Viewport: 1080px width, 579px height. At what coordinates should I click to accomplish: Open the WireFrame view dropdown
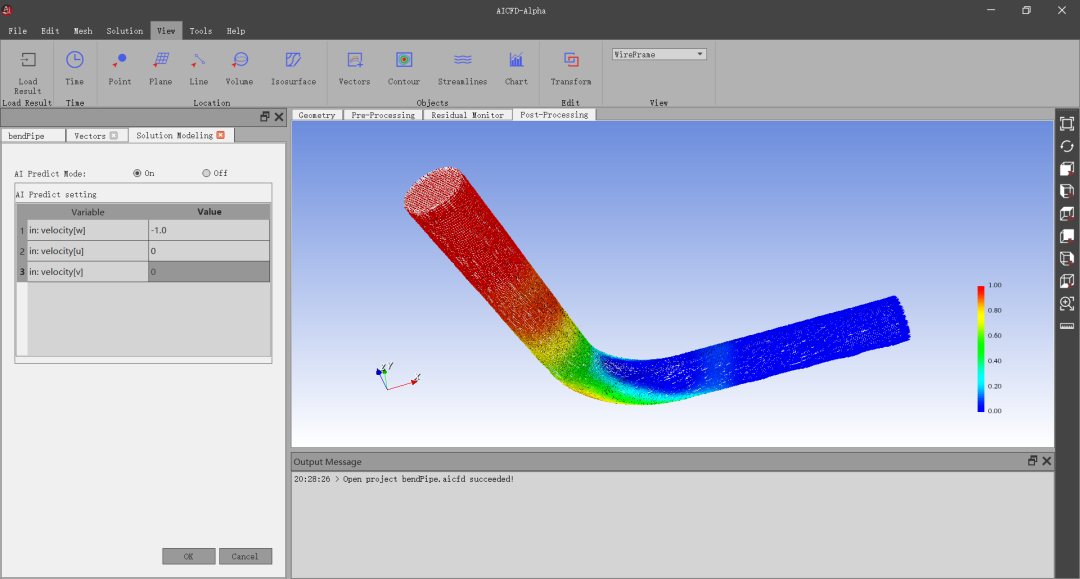click(x=659, y=54)
